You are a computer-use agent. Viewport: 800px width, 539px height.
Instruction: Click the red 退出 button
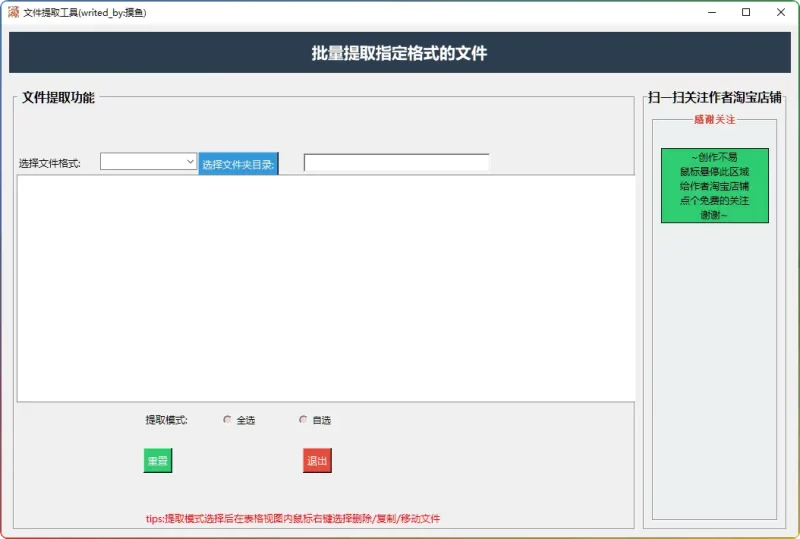click(x=317, y=460)
